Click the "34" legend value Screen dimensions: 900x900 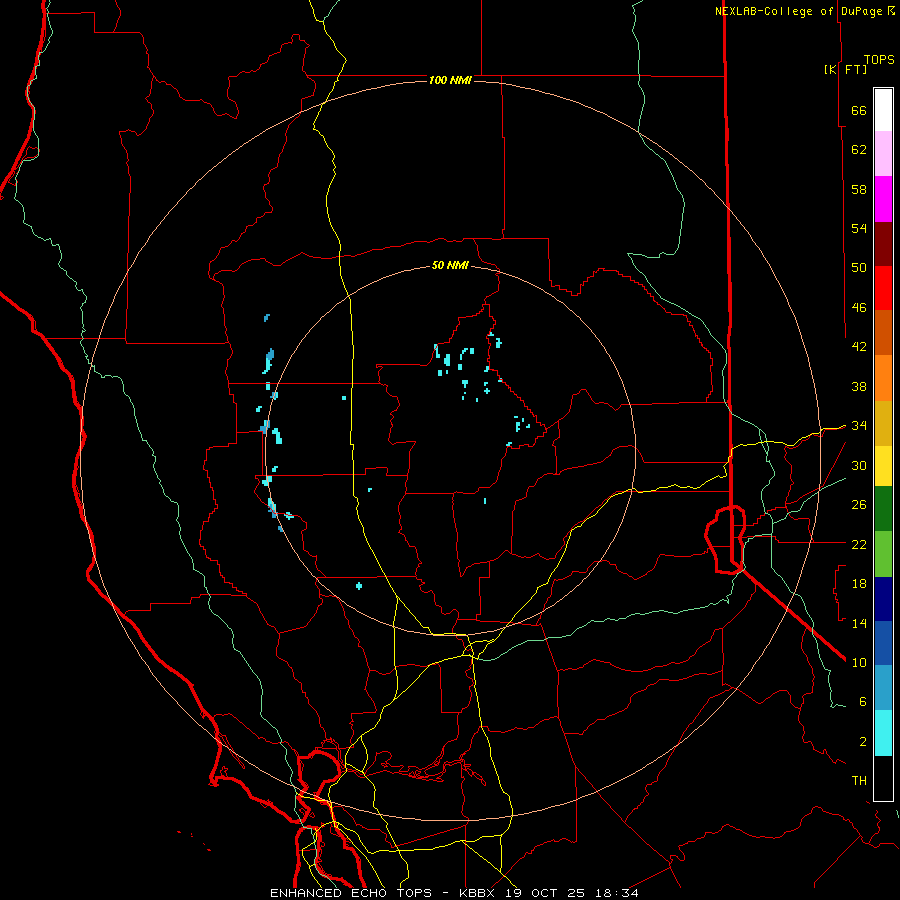click(859, 426)
